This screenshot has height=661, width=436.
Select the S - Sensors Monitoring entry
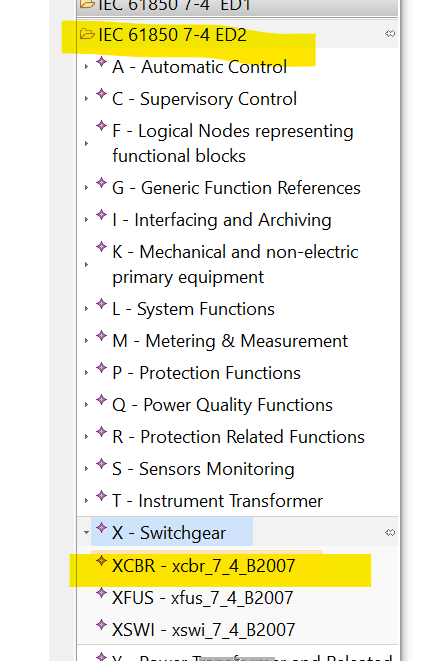[203, 469]
